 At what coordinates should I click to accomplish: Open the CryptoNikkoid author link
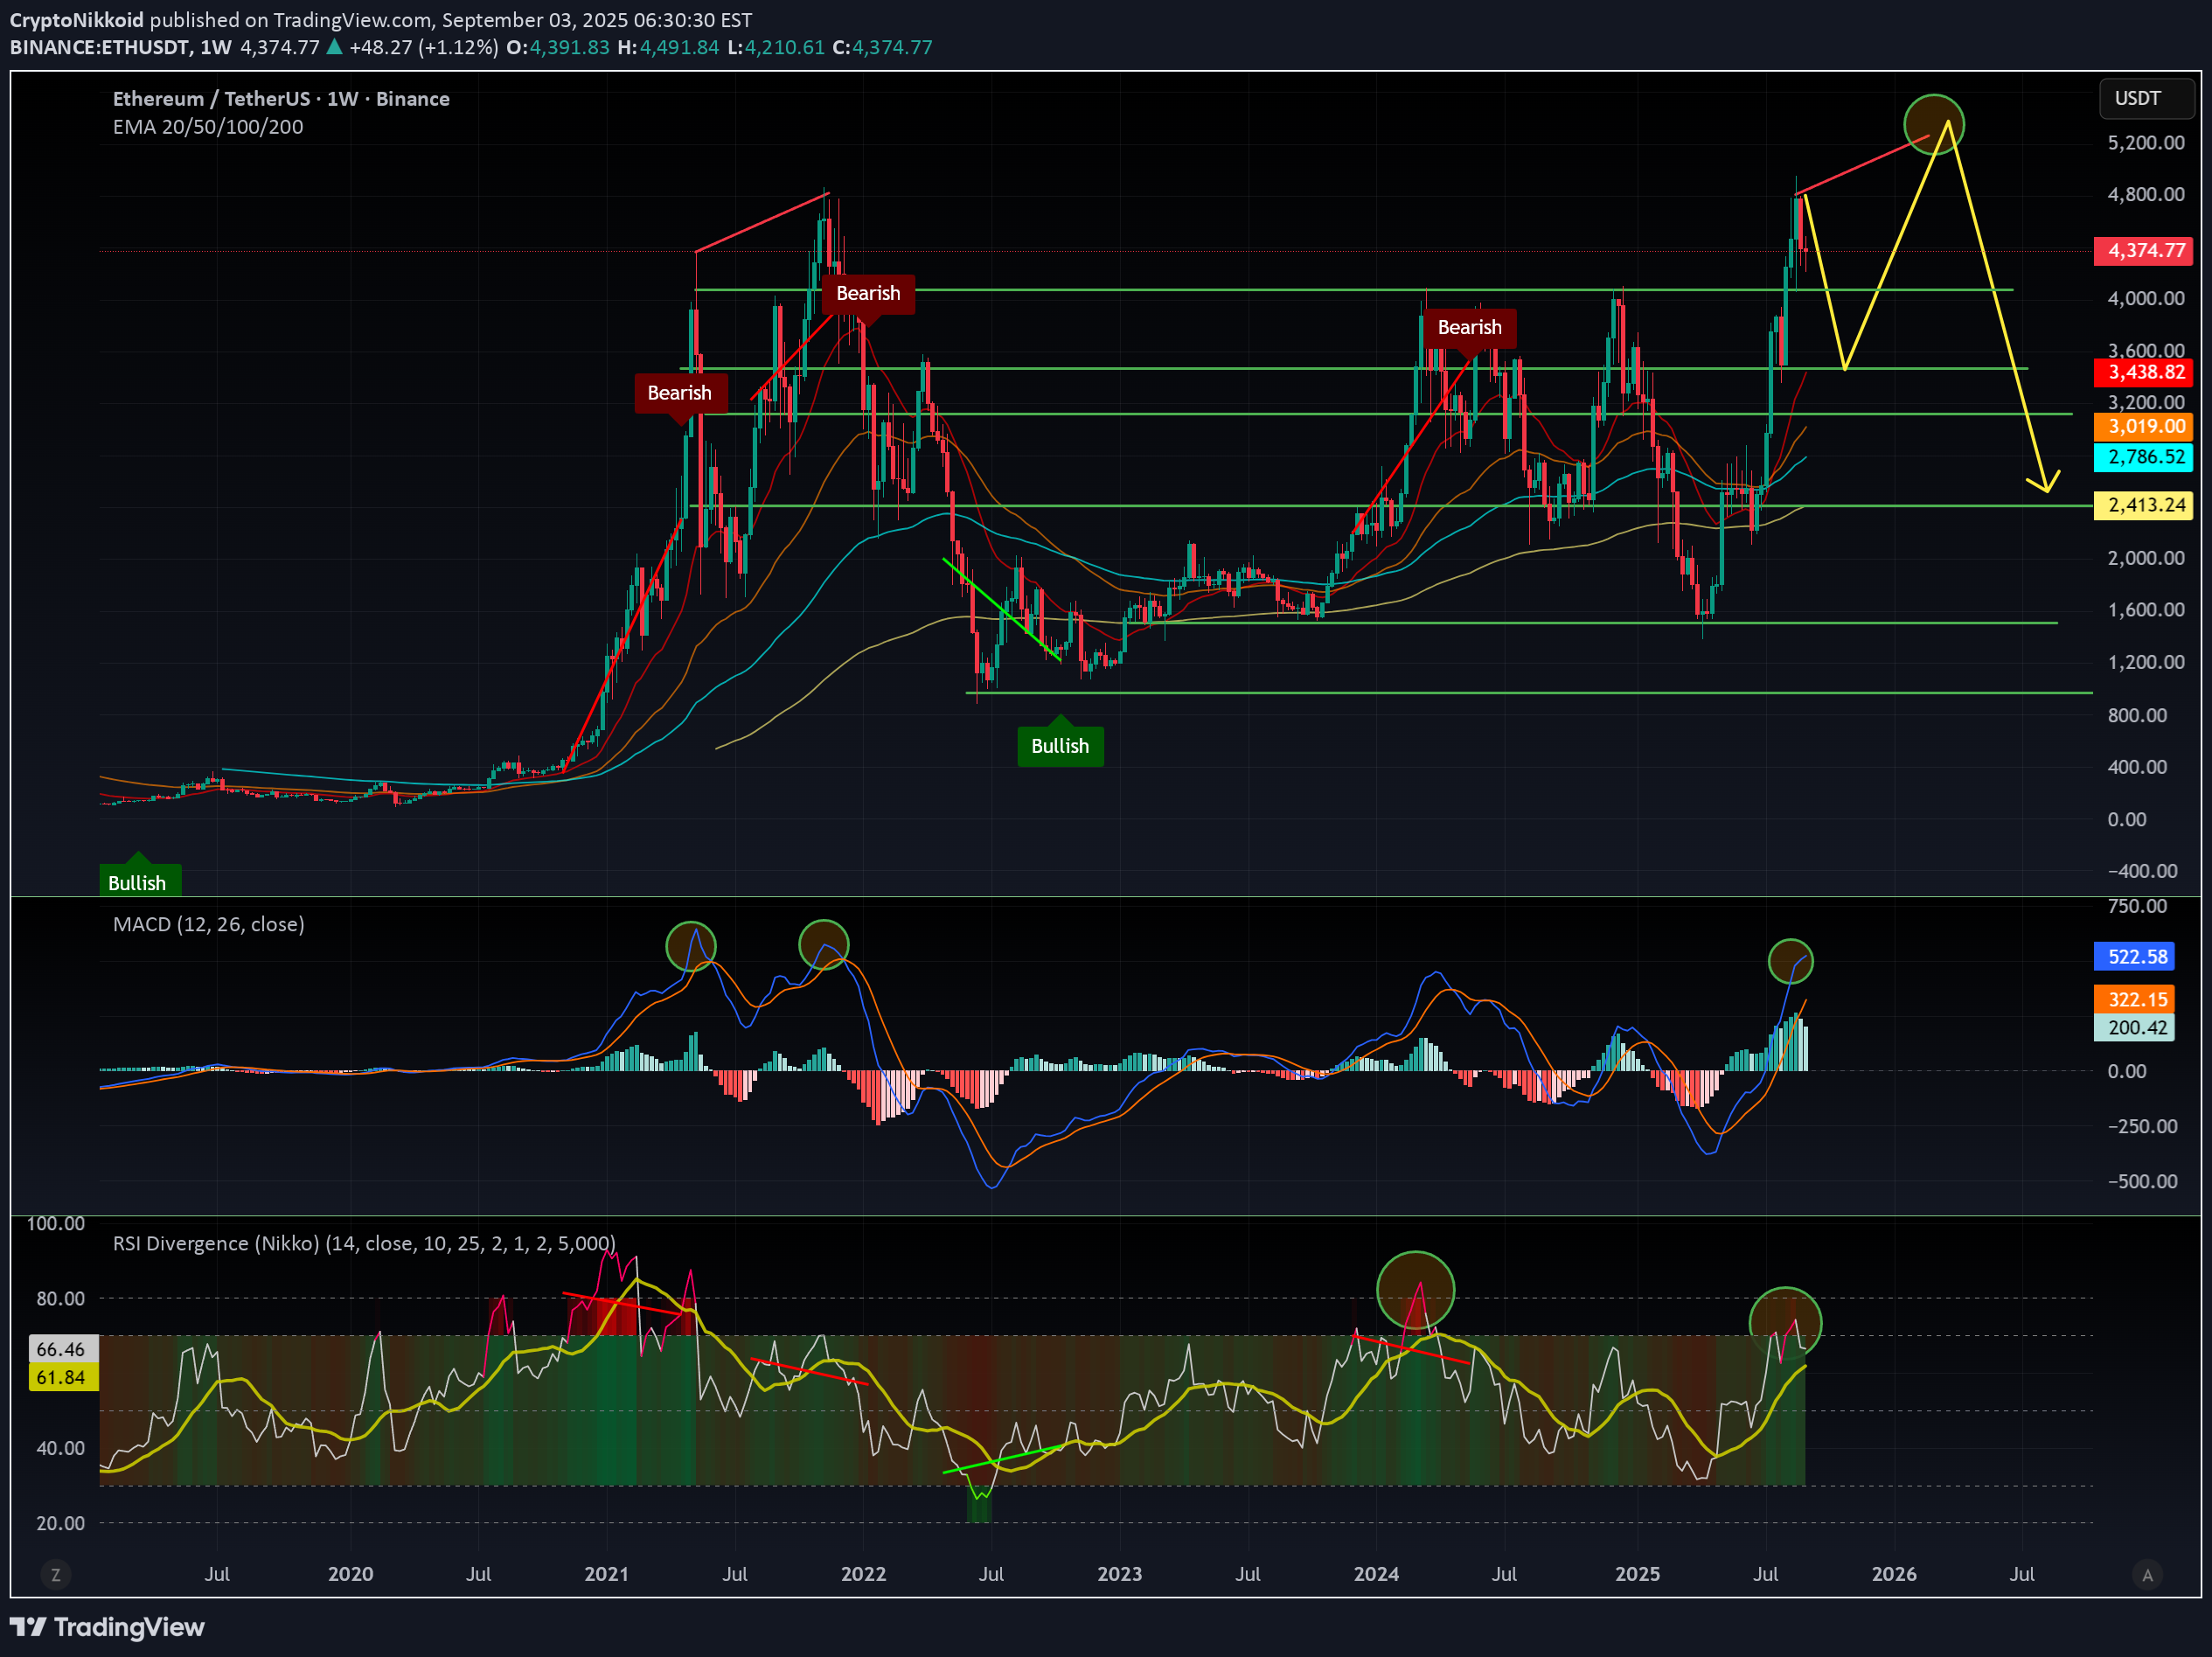coord(77,19)
